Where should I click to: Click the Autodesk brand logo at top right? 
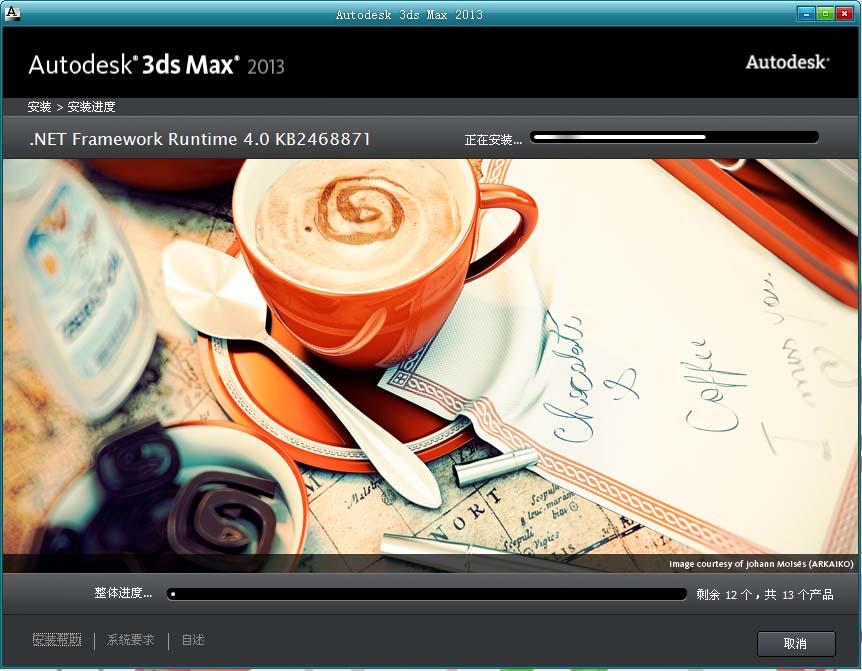point(787,62)
